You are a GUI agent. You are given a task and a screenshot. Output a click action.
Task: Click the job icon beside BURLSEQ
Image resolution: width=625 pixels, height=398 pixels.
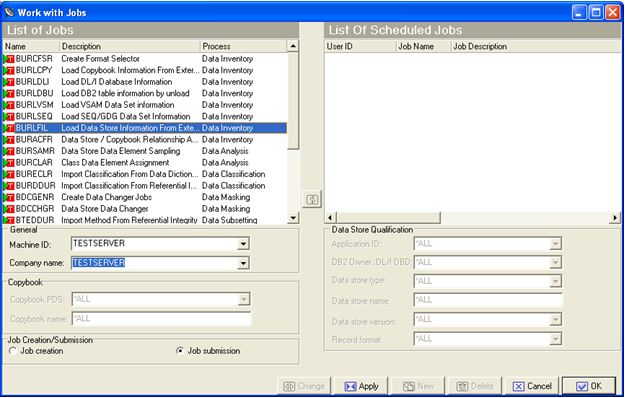point(9,117)
